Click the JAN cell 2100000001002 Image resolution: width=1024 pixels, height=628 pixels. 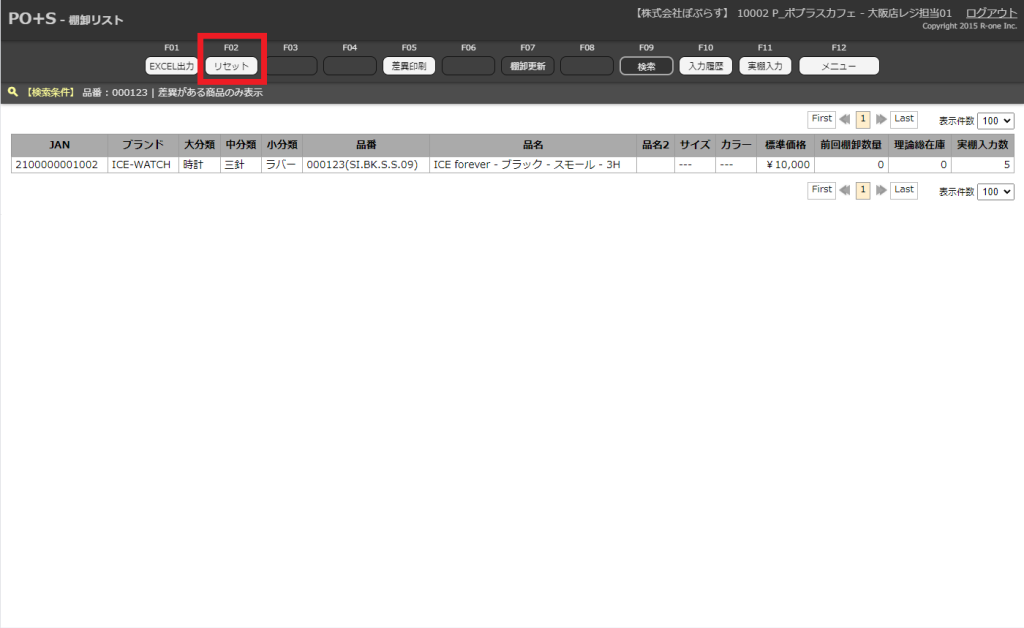[57, 164]
